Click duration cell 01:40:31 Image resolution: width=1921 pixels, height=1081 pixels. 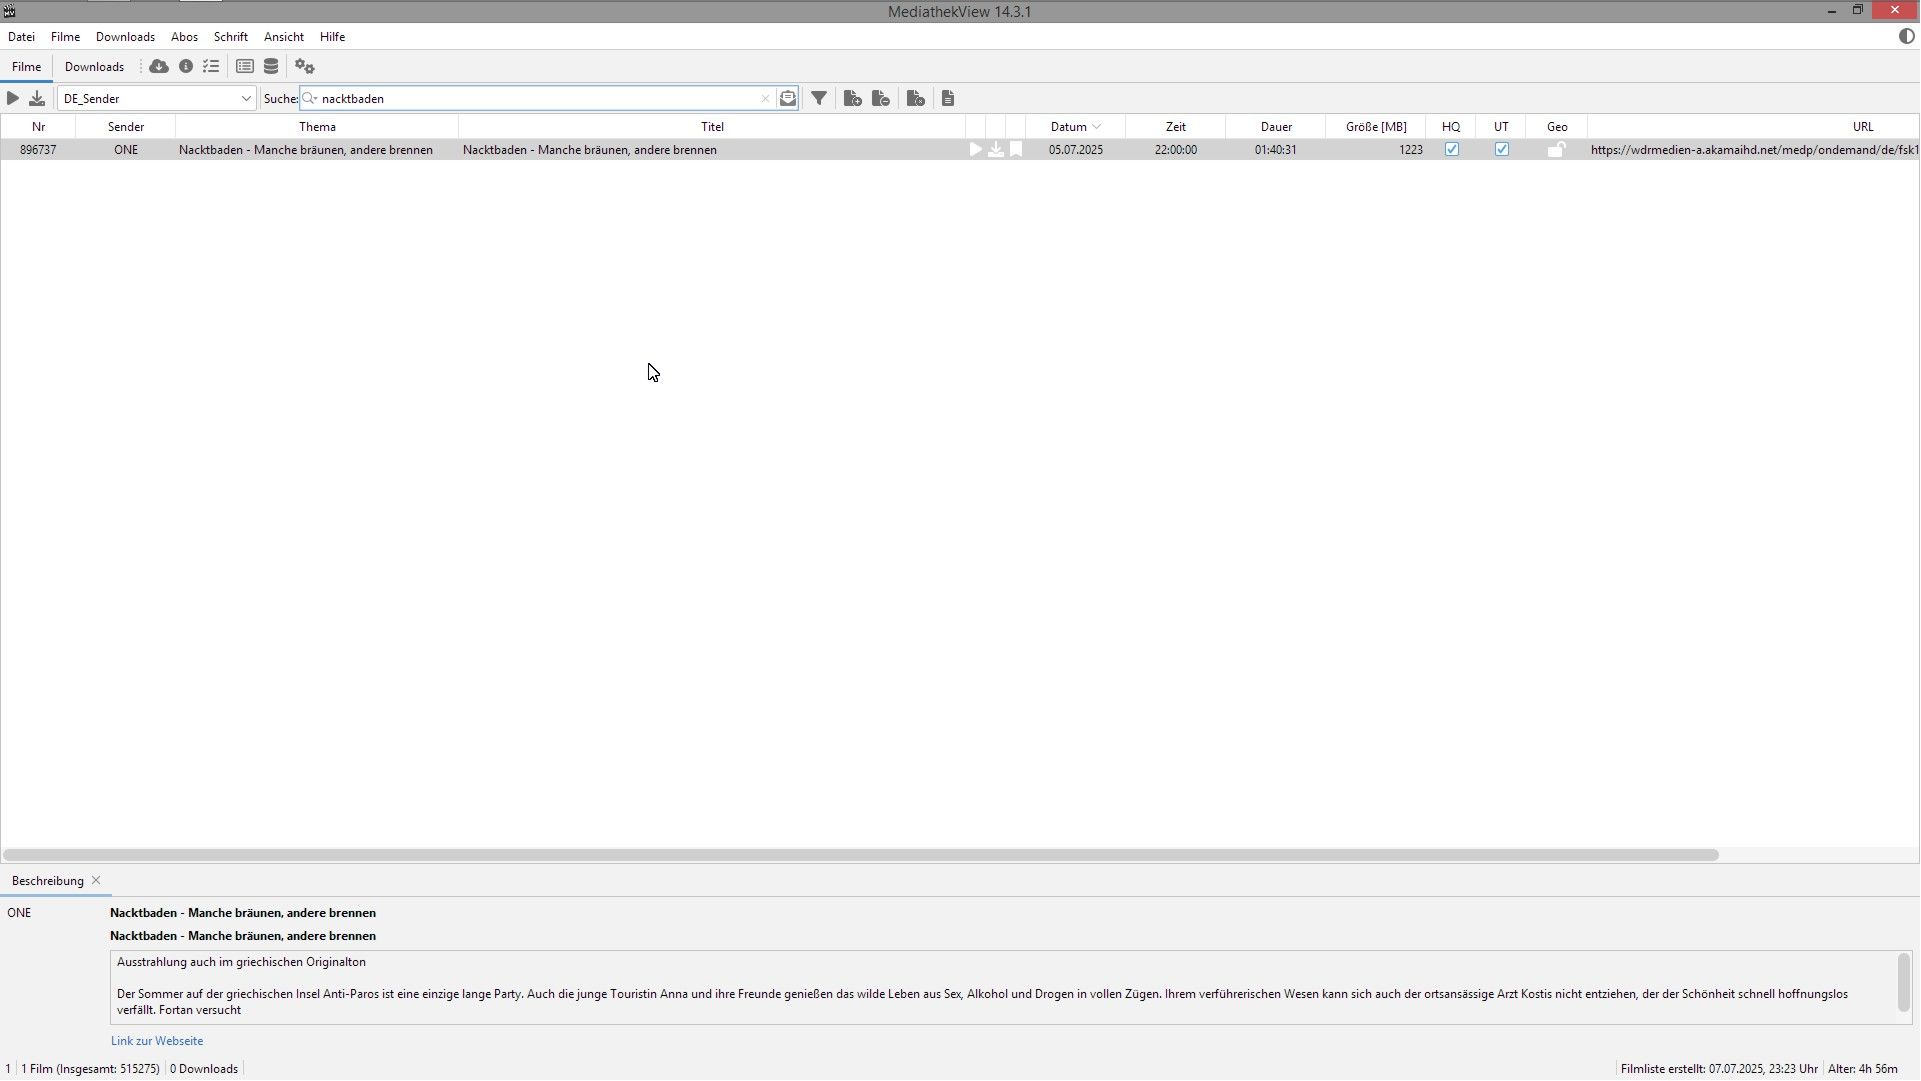point(1276,150)
